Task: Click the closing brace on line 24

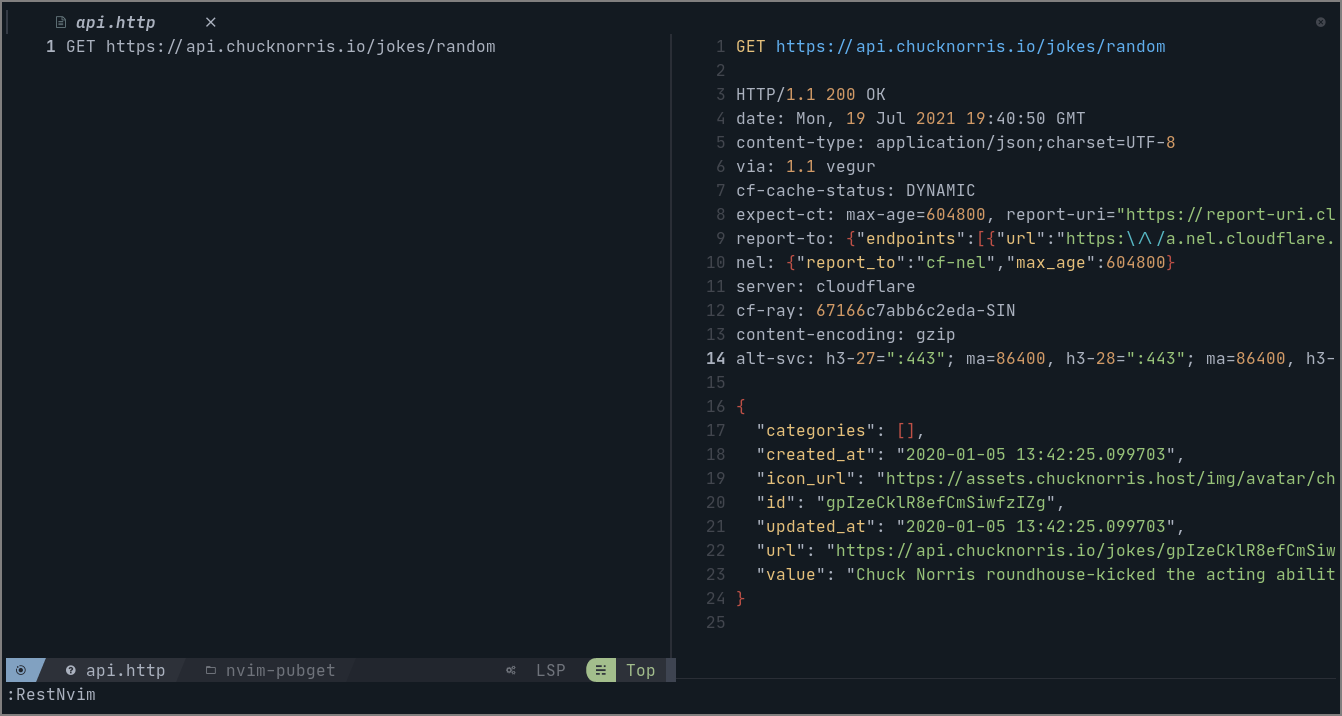Action: [x=741, y=598]
